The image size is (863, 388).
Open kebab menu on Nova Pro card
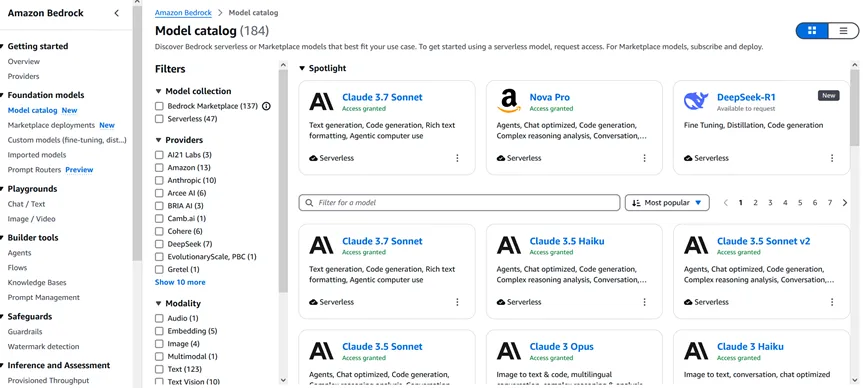[x=644, y=159]
